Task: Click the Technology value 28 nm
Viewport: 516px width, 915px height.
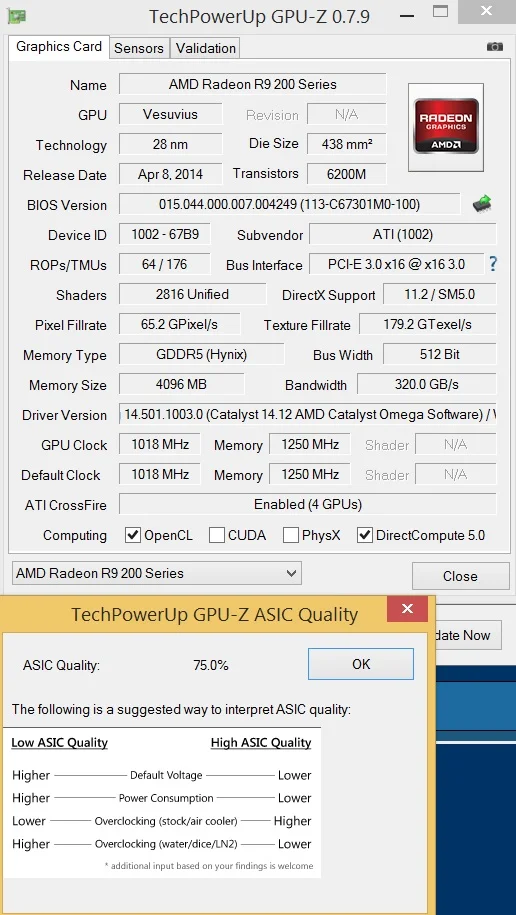Action: click(170, 144)
